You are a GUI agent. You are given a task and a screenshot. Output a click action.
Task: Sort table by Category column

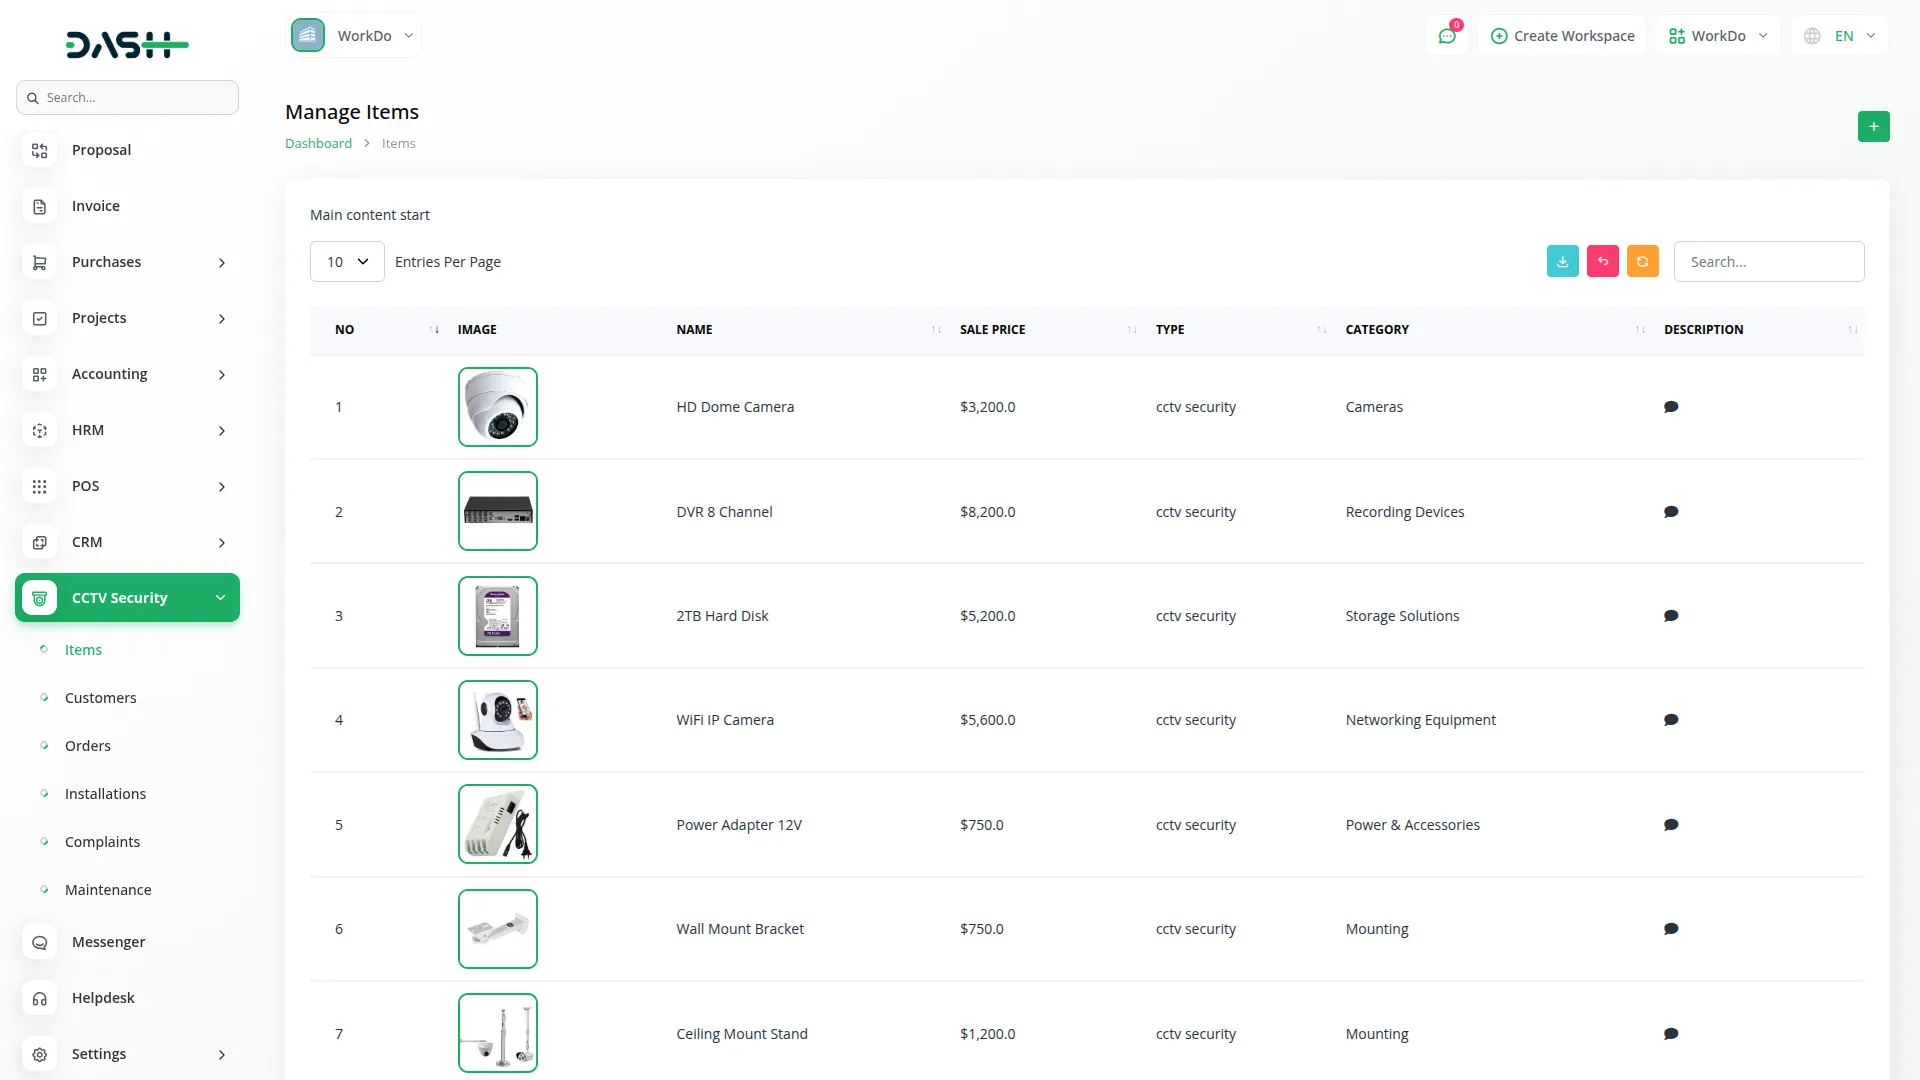click(x=1377, y=329)
